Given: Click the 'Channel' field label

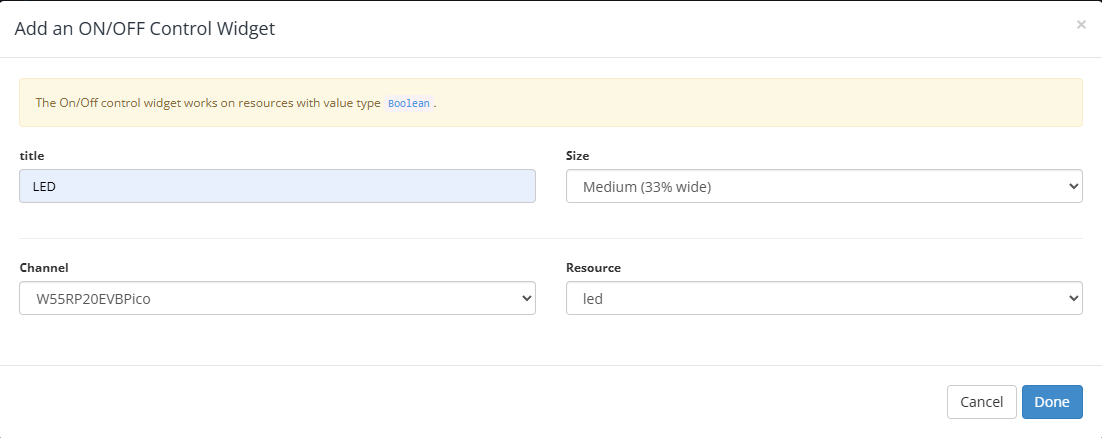Looking at the screenshot, I should [x=44, y=268].
